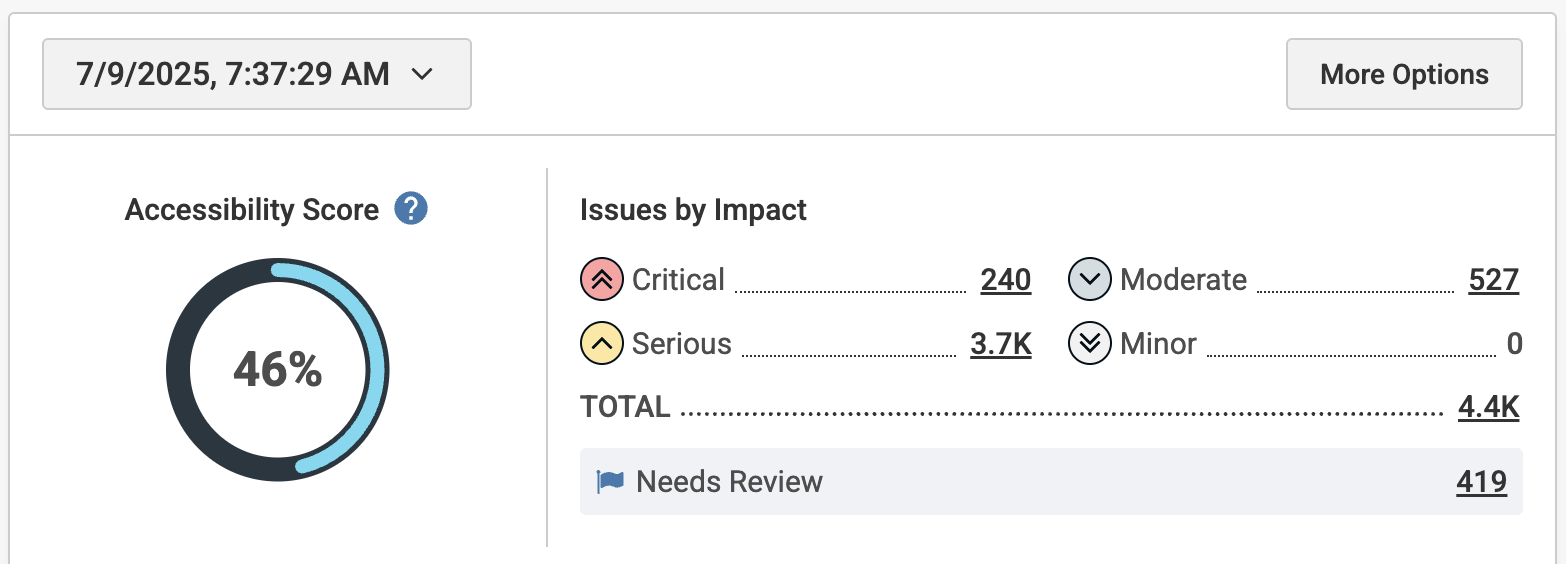Image resolution: width=1566 pixels, height=564 pixels.
Task: Click the Minor issues count of 0
Action: [x=1514, y=344]
